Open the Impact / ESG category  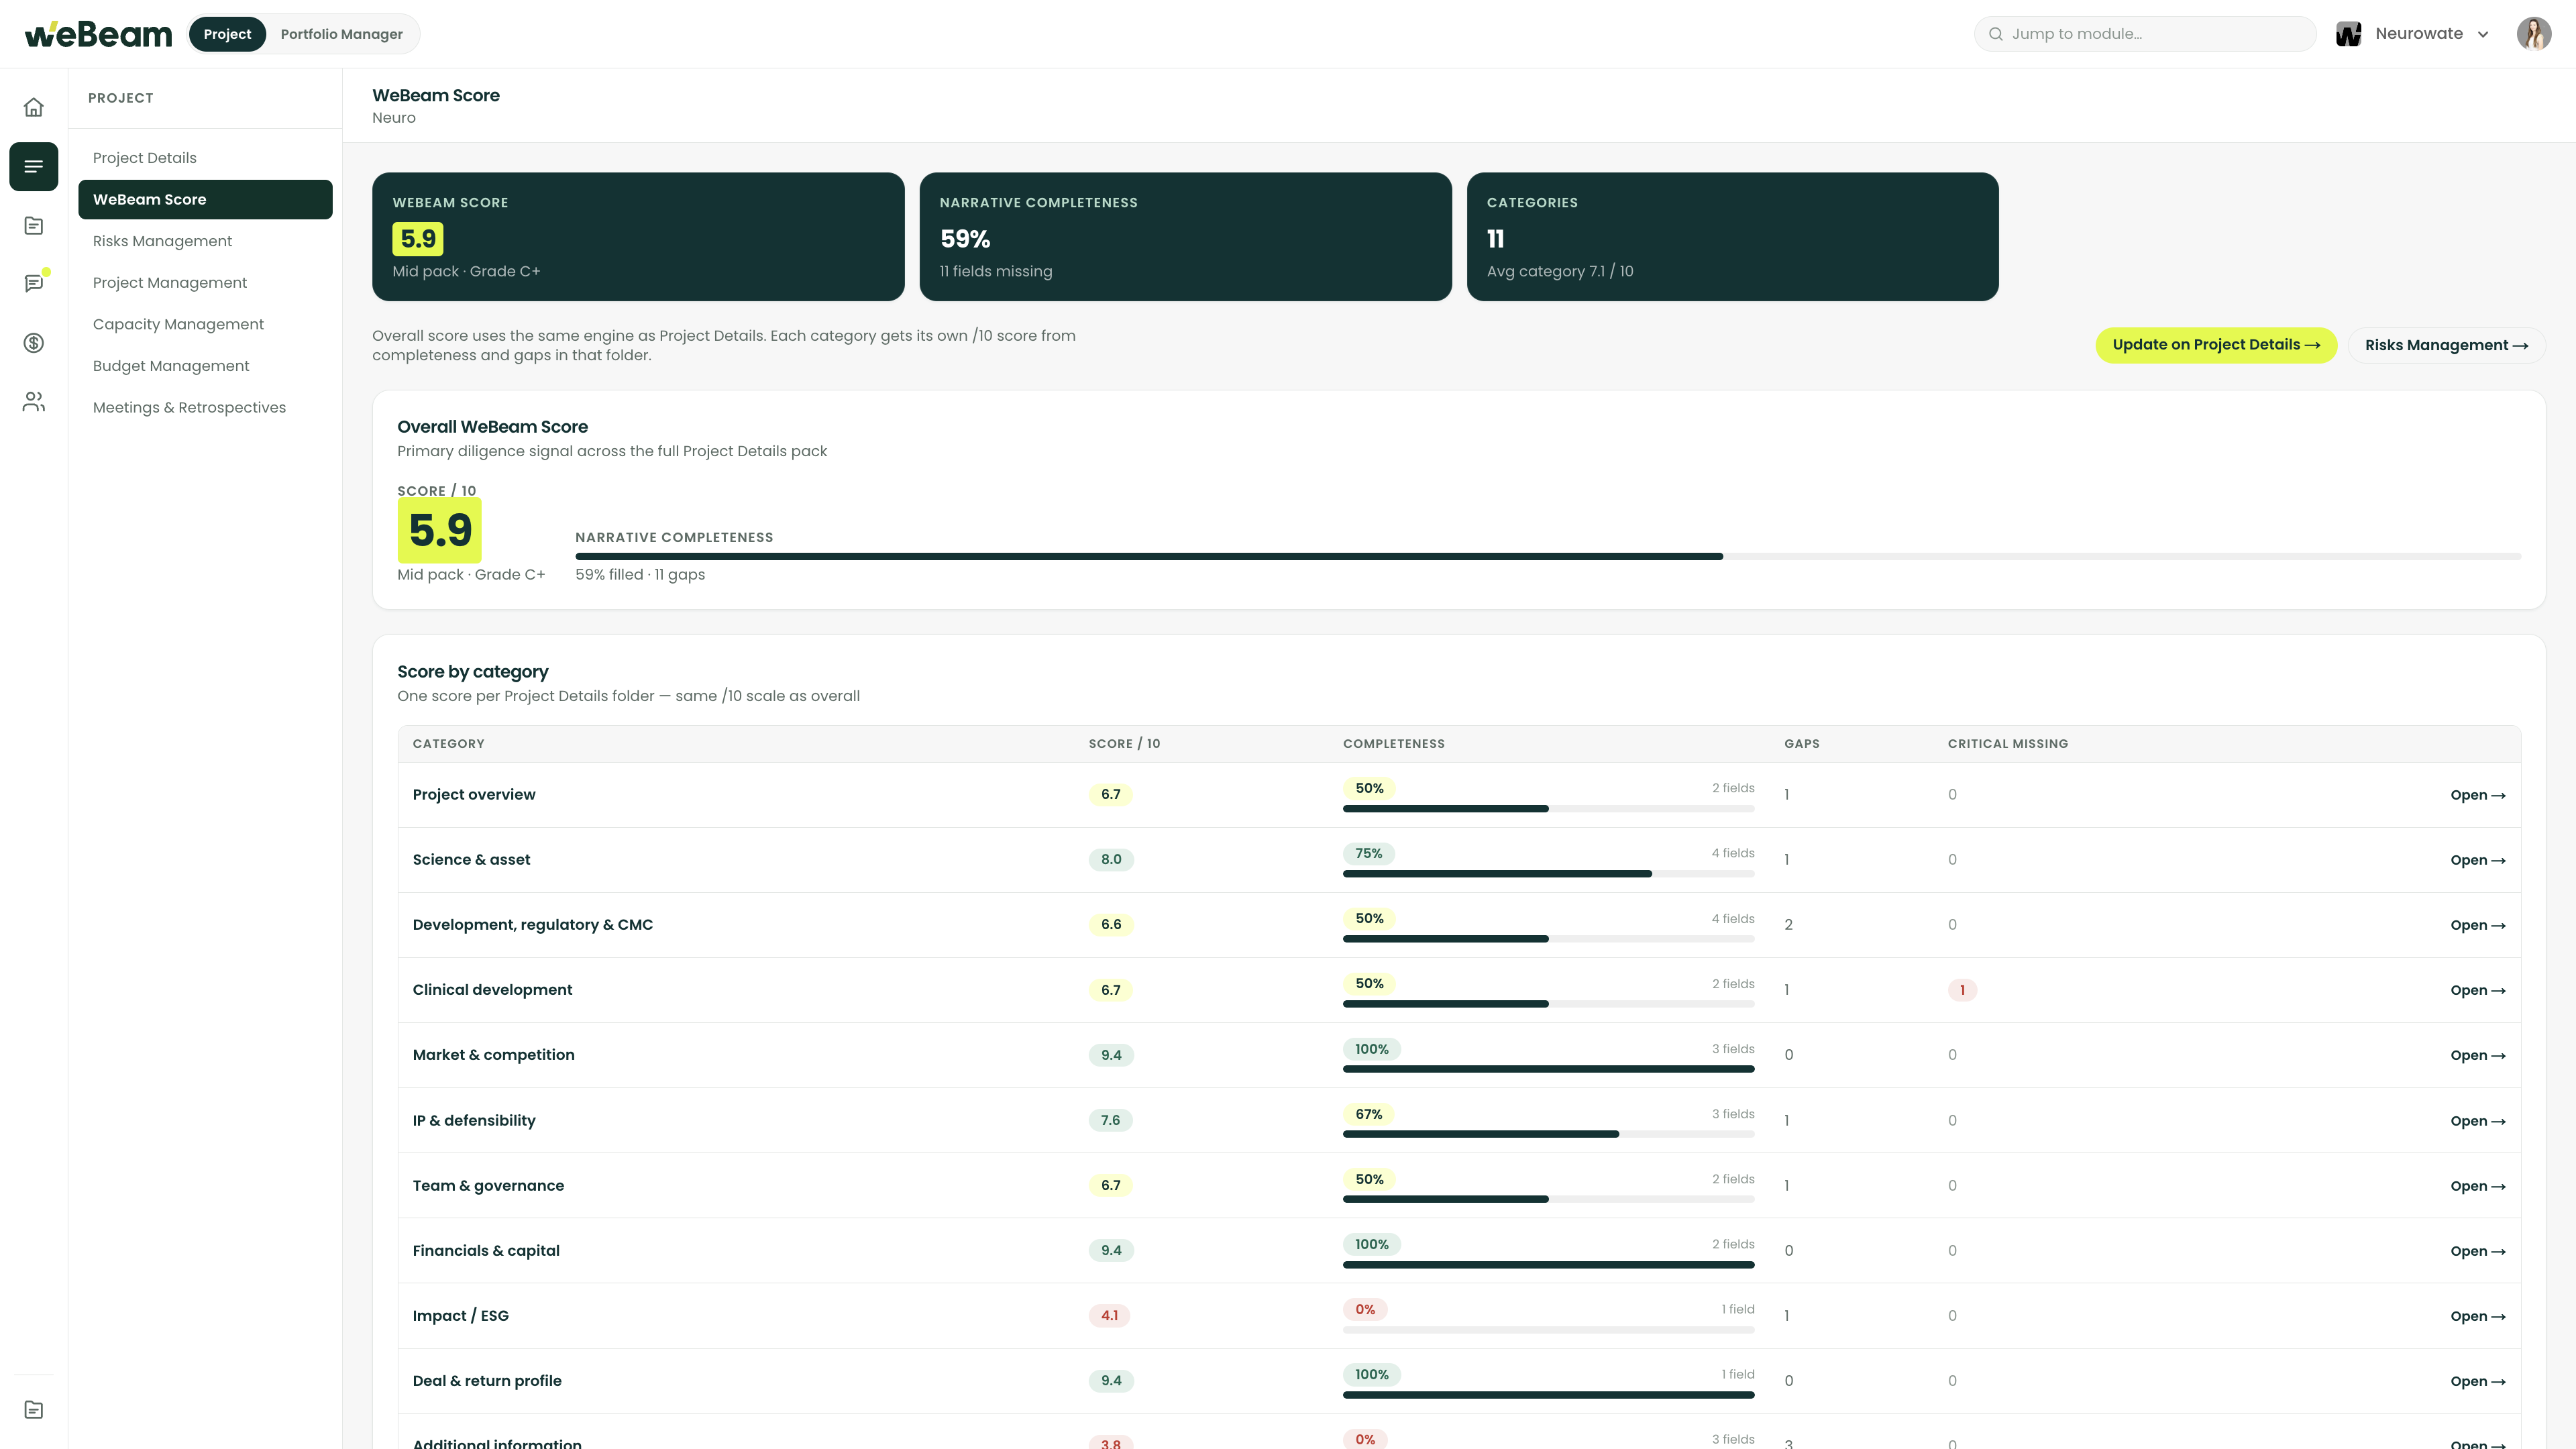tap(2478, 1316)
